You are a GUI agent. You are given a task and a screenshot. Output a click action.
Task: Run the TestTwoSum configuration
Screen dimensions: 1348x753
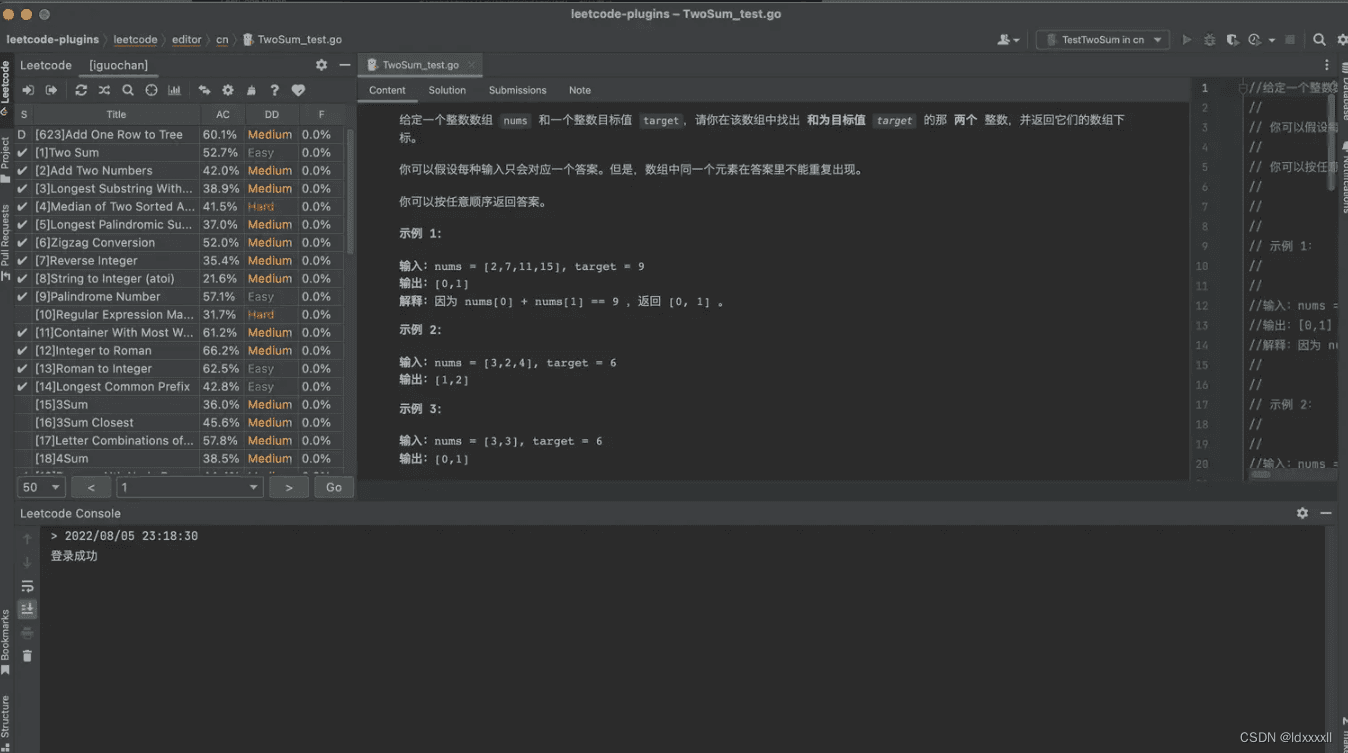point(1187,40)
